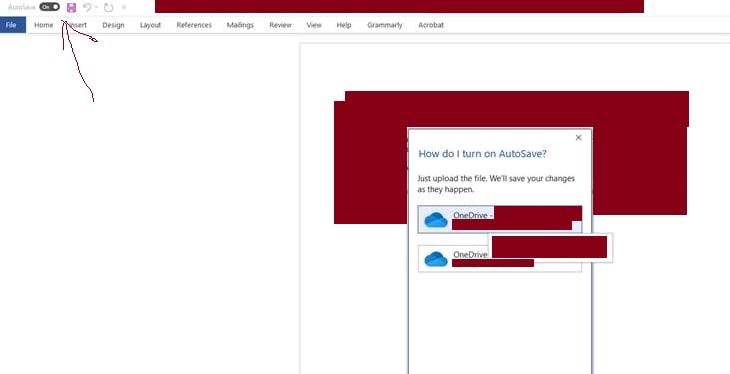Click the first OneDrive cloud icon
This screenshot has width=730, height=374.
pos(436,219)
